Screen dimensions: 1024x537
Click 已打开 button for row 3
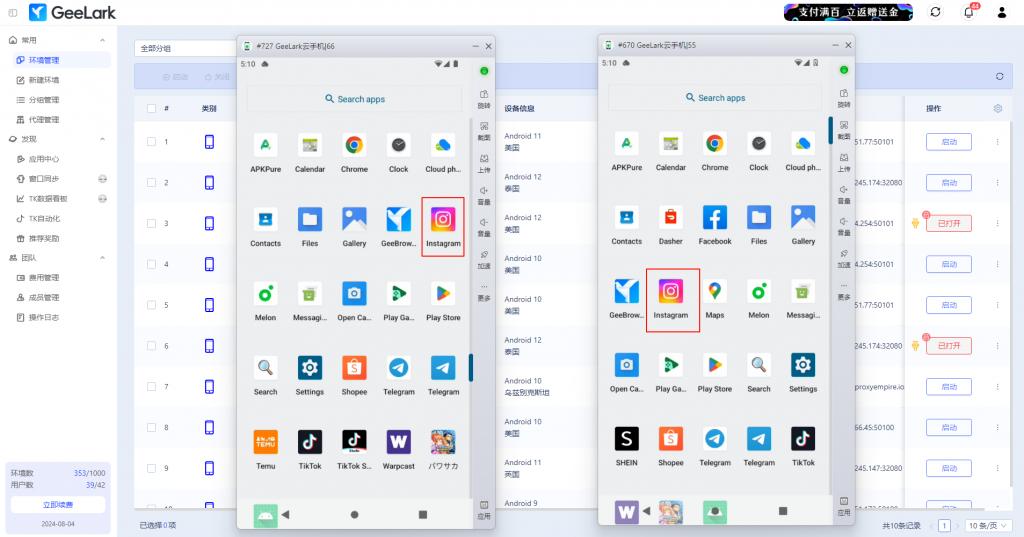click(948, 223)
